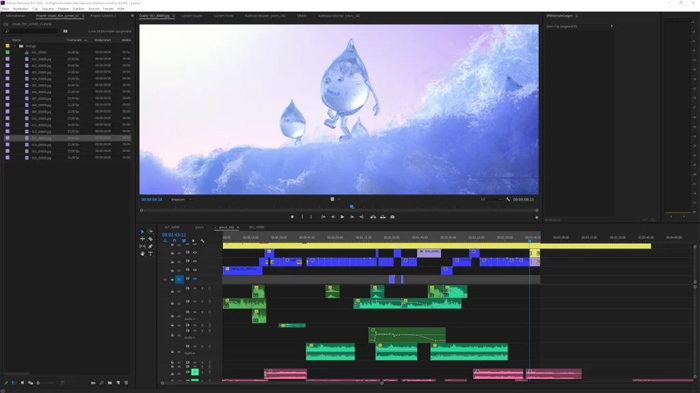Select the Pen tool in timeline toolbar
700x393 pixels.
[x=150, y=246]
